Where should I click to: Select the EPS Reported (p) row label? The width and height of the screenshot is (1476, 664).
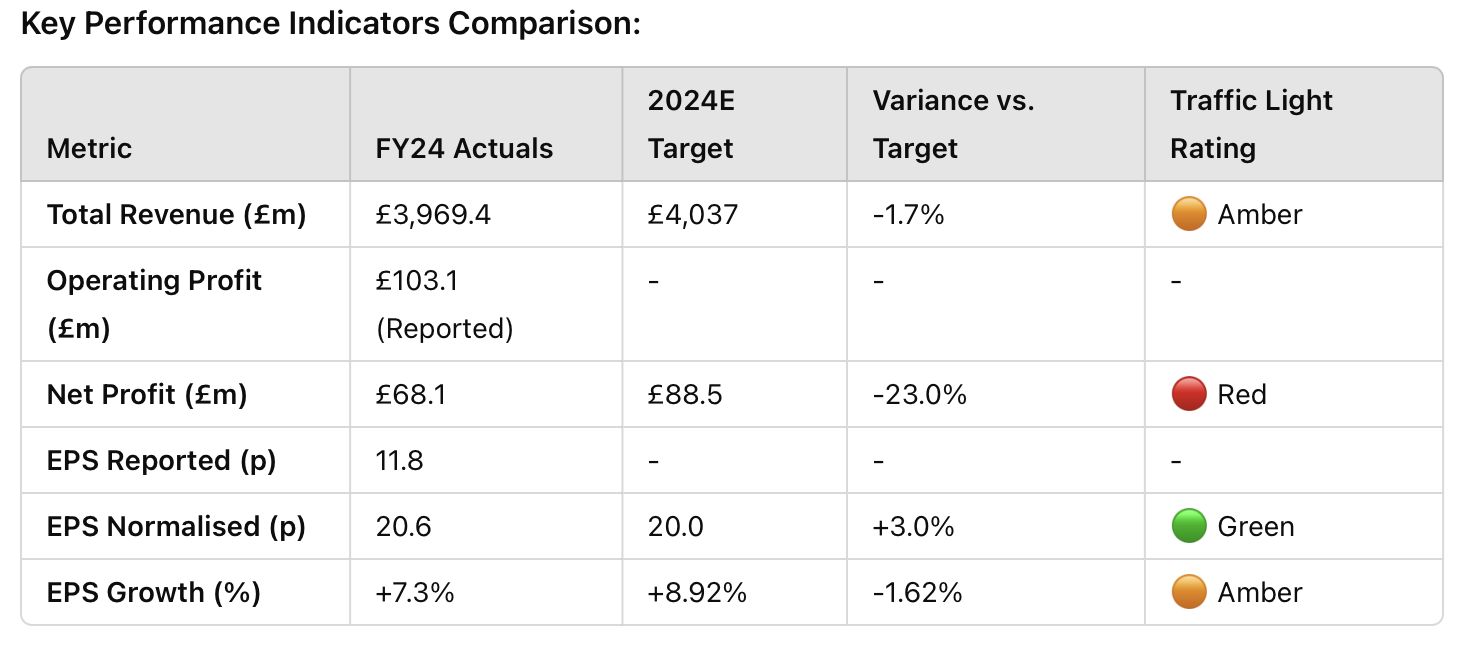click(x=161, y=460)
